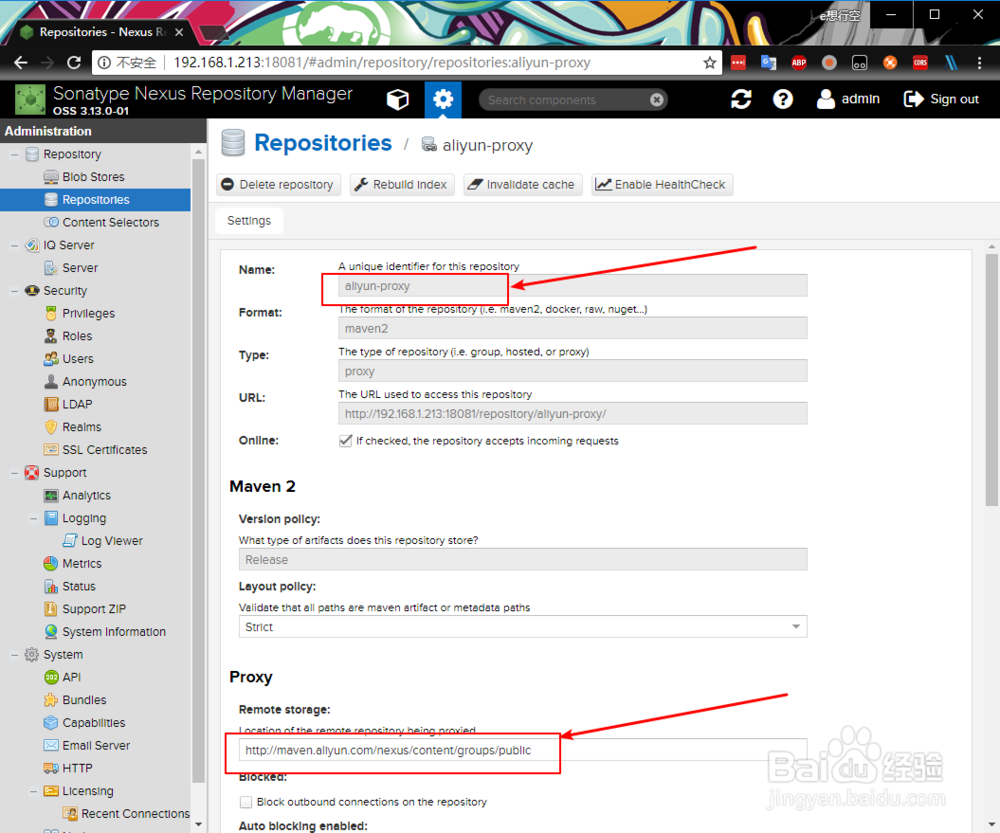This screenshot has width=1000, height=833.
Task: Open the ABP extension icon
Action: [x=798, y=63]
